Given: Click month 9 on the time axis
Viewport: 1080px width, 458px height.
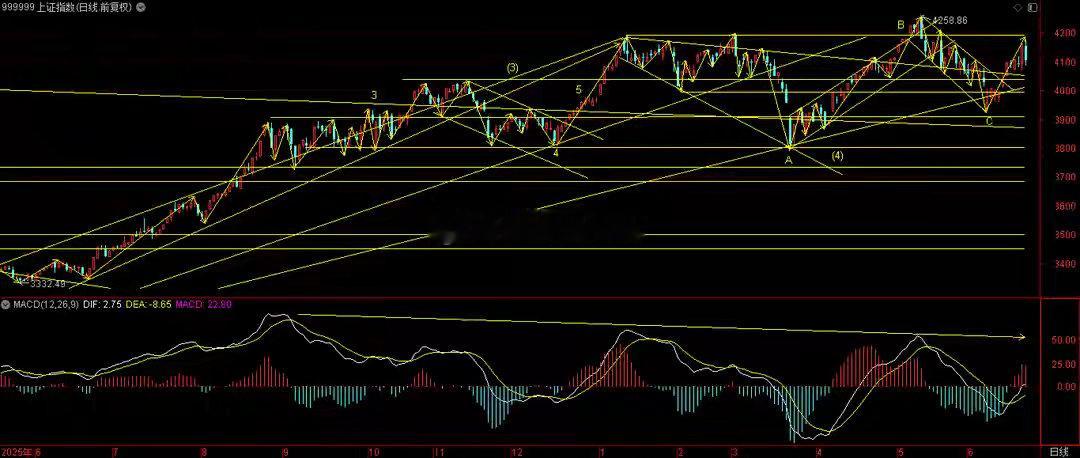Looking at the screenshot, I should pos(284,452).
